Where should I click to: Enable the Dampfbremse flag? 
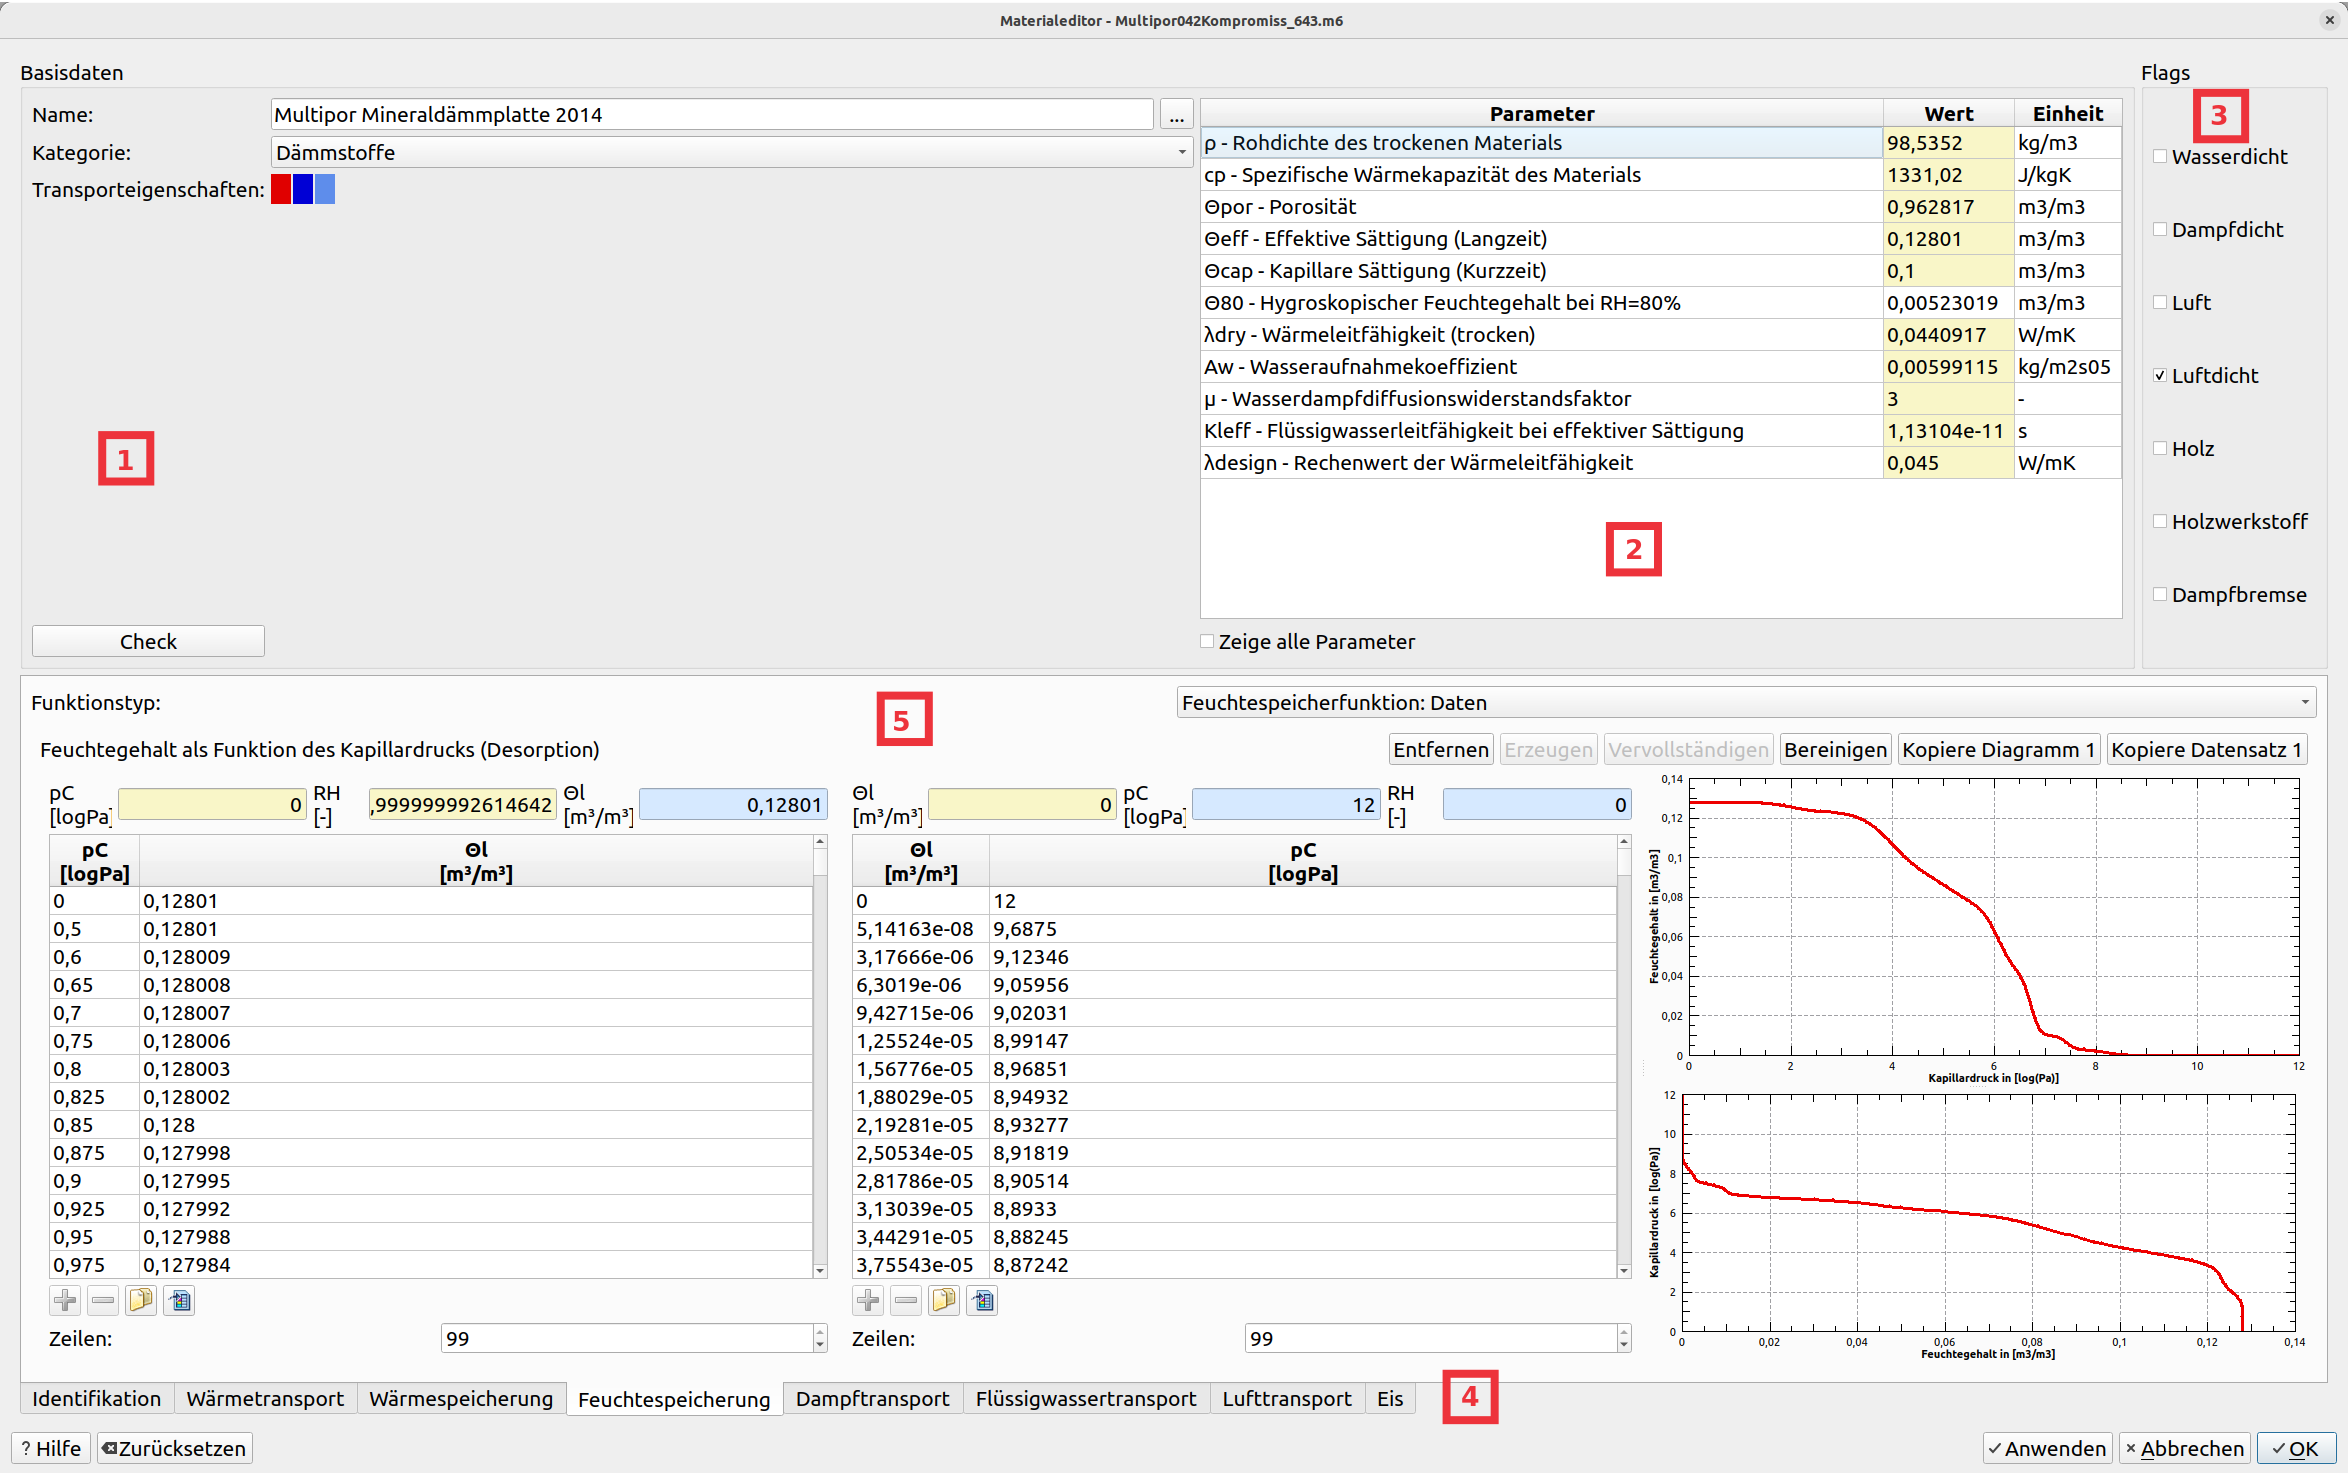pyautogui.click(x=2160, y=594)
